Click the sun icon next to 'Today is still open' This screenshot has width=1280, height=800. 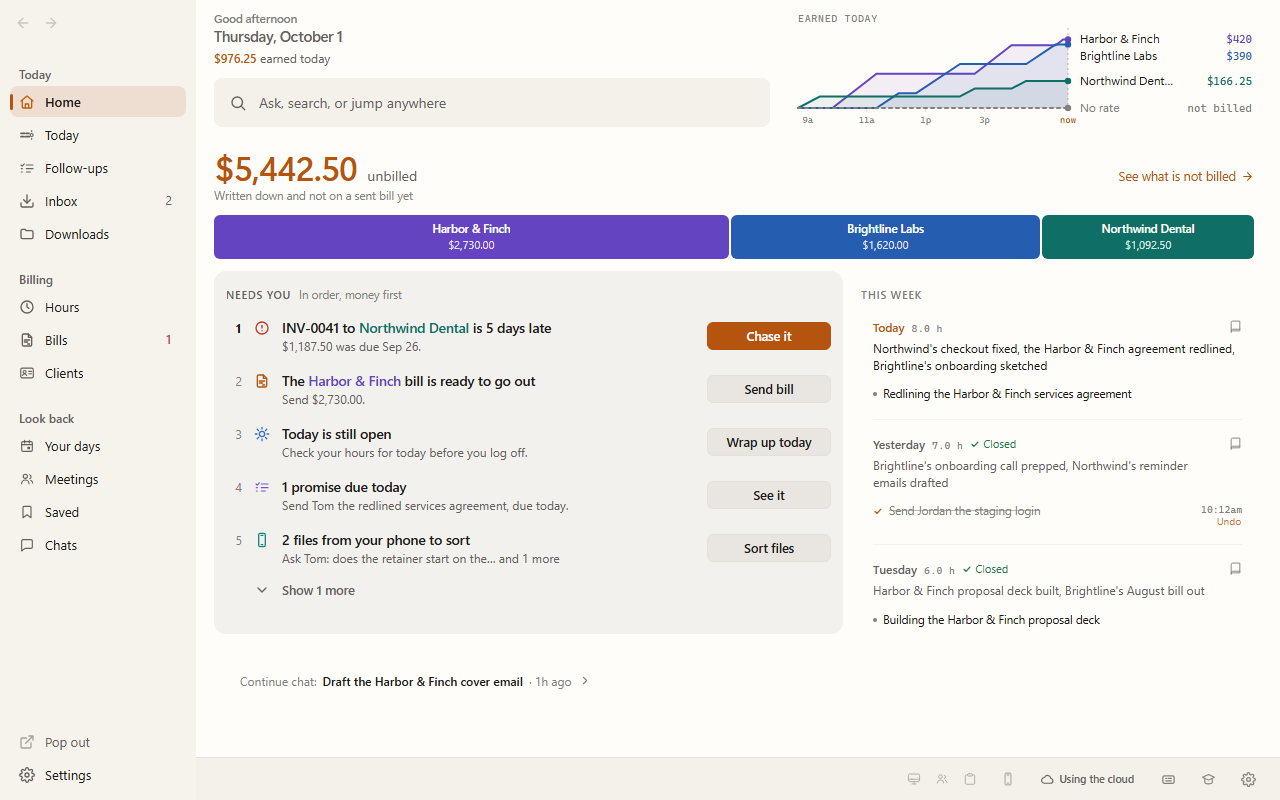coord(262,434)
